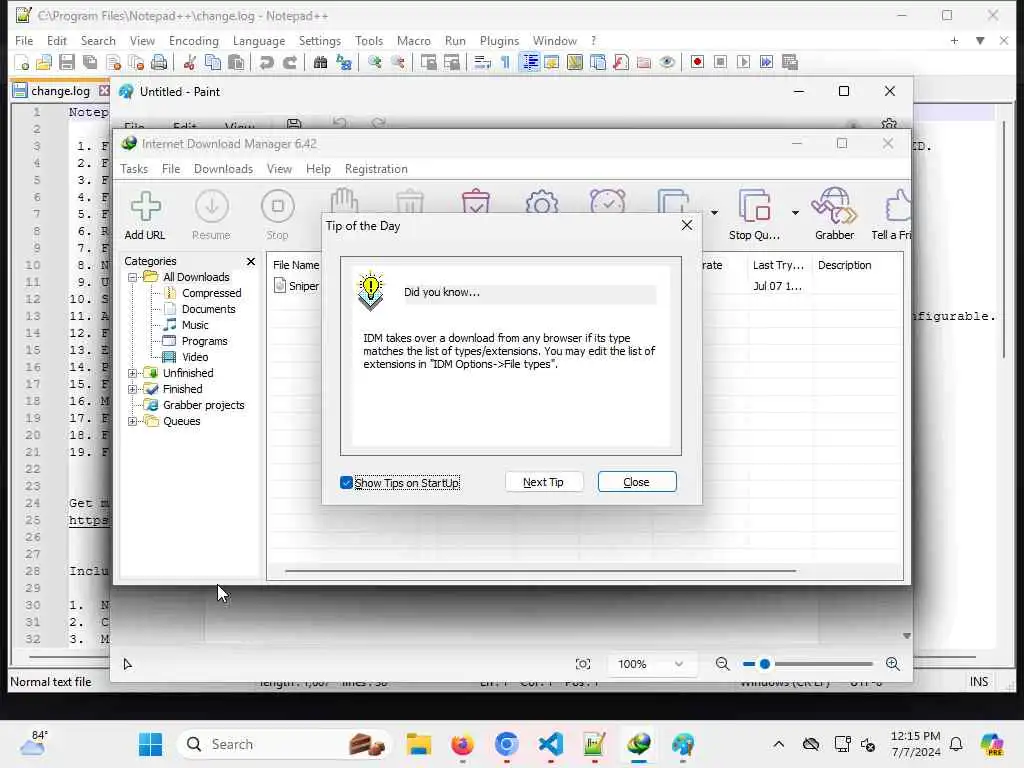Screen dimensions: 1024x768
Task: Click the Windows Start button
Action: (x=150, y=744)
